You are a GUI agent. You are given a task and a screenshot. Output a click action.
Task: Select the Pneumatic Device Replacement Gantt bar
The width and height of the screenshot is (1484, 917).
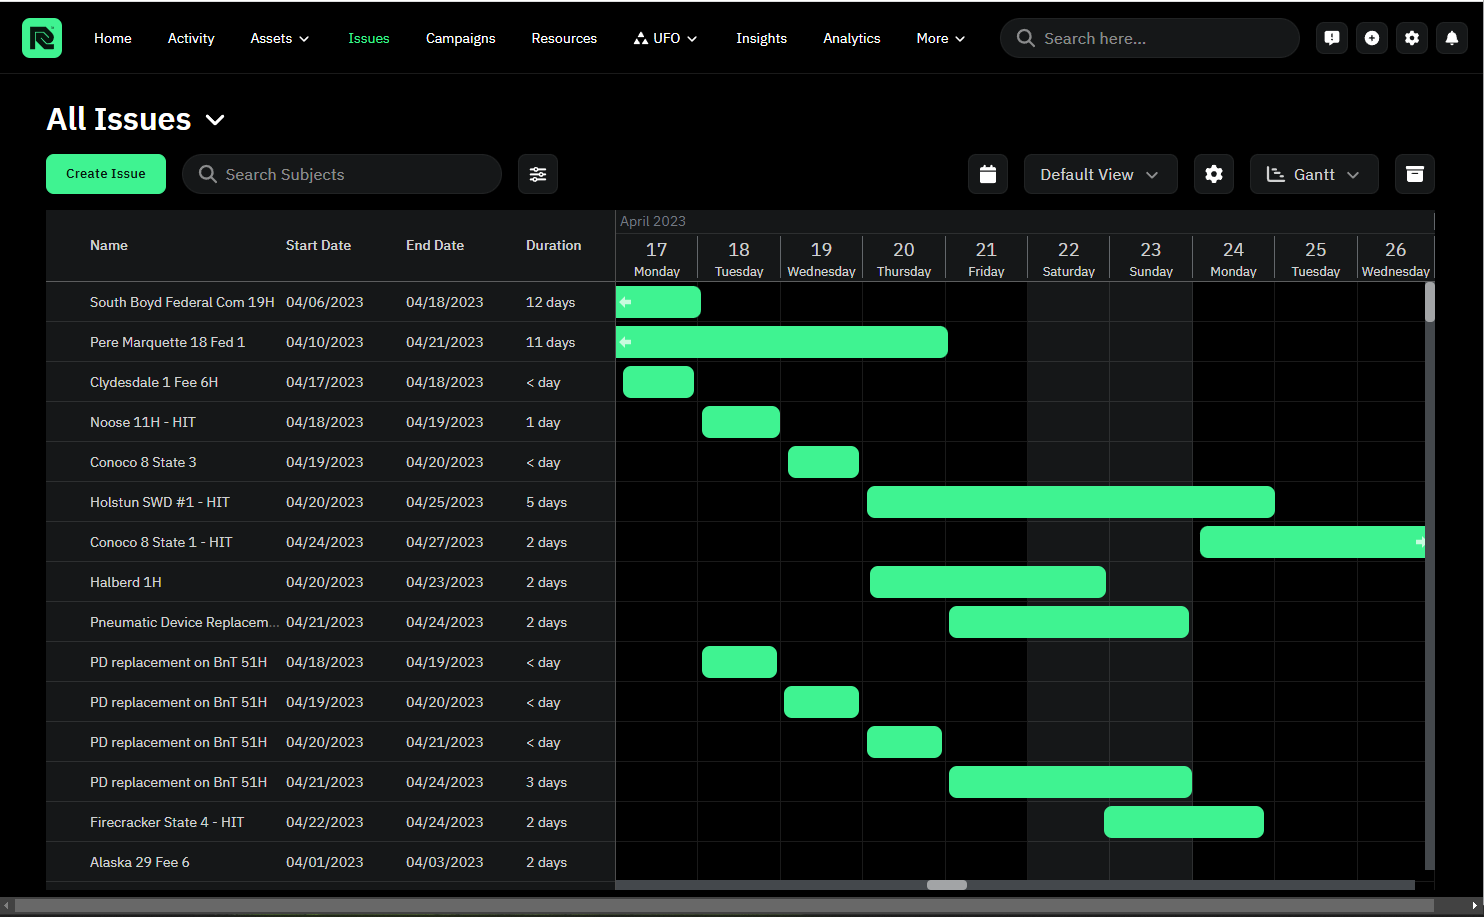pyautogui.click(x=1069, y=622)
